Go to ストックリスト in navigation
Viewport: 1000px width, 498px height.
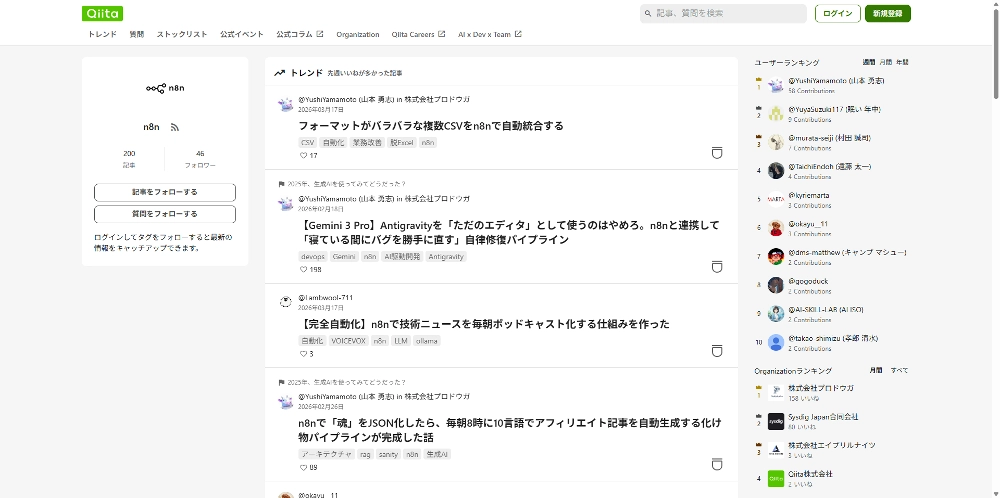[182, 34]
